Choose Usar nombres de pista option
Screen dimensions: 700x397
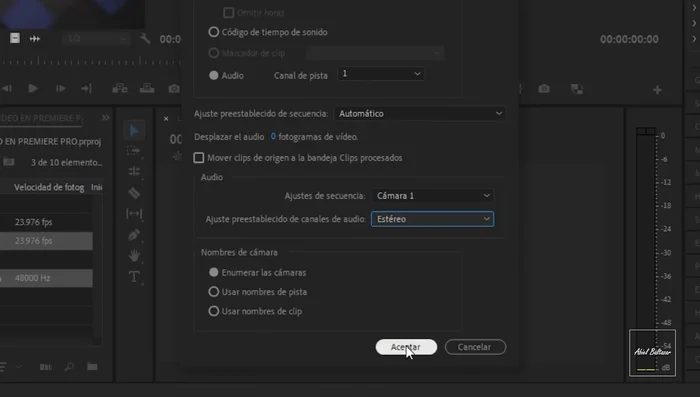[x=214, y=292]
